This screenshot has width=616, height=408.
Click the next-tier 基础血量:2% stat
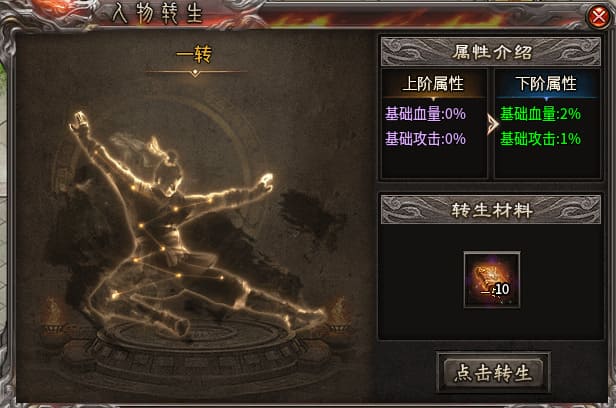540,114
